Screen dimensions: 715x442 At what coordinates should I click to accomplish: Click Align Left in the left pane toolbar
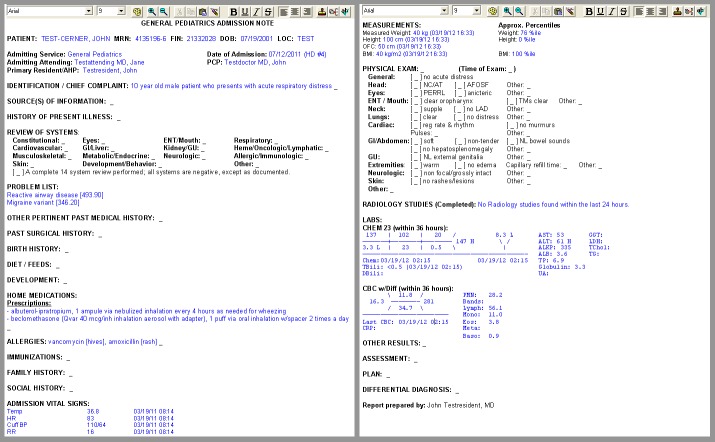pyautogui.click(x=284, y=12)
